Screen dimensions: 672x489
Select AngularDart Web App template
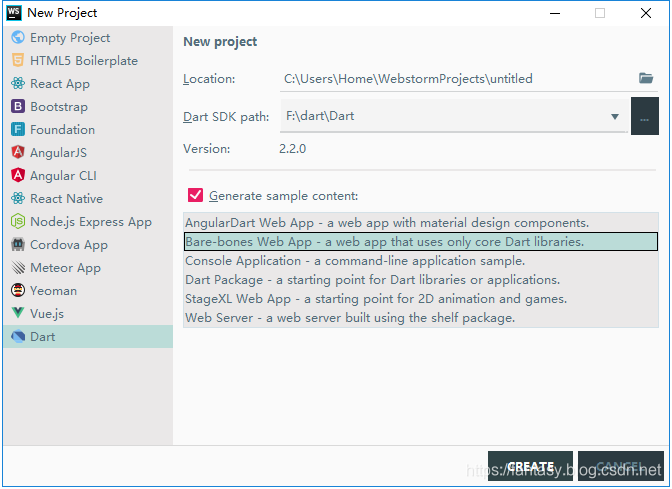point(421,223)
